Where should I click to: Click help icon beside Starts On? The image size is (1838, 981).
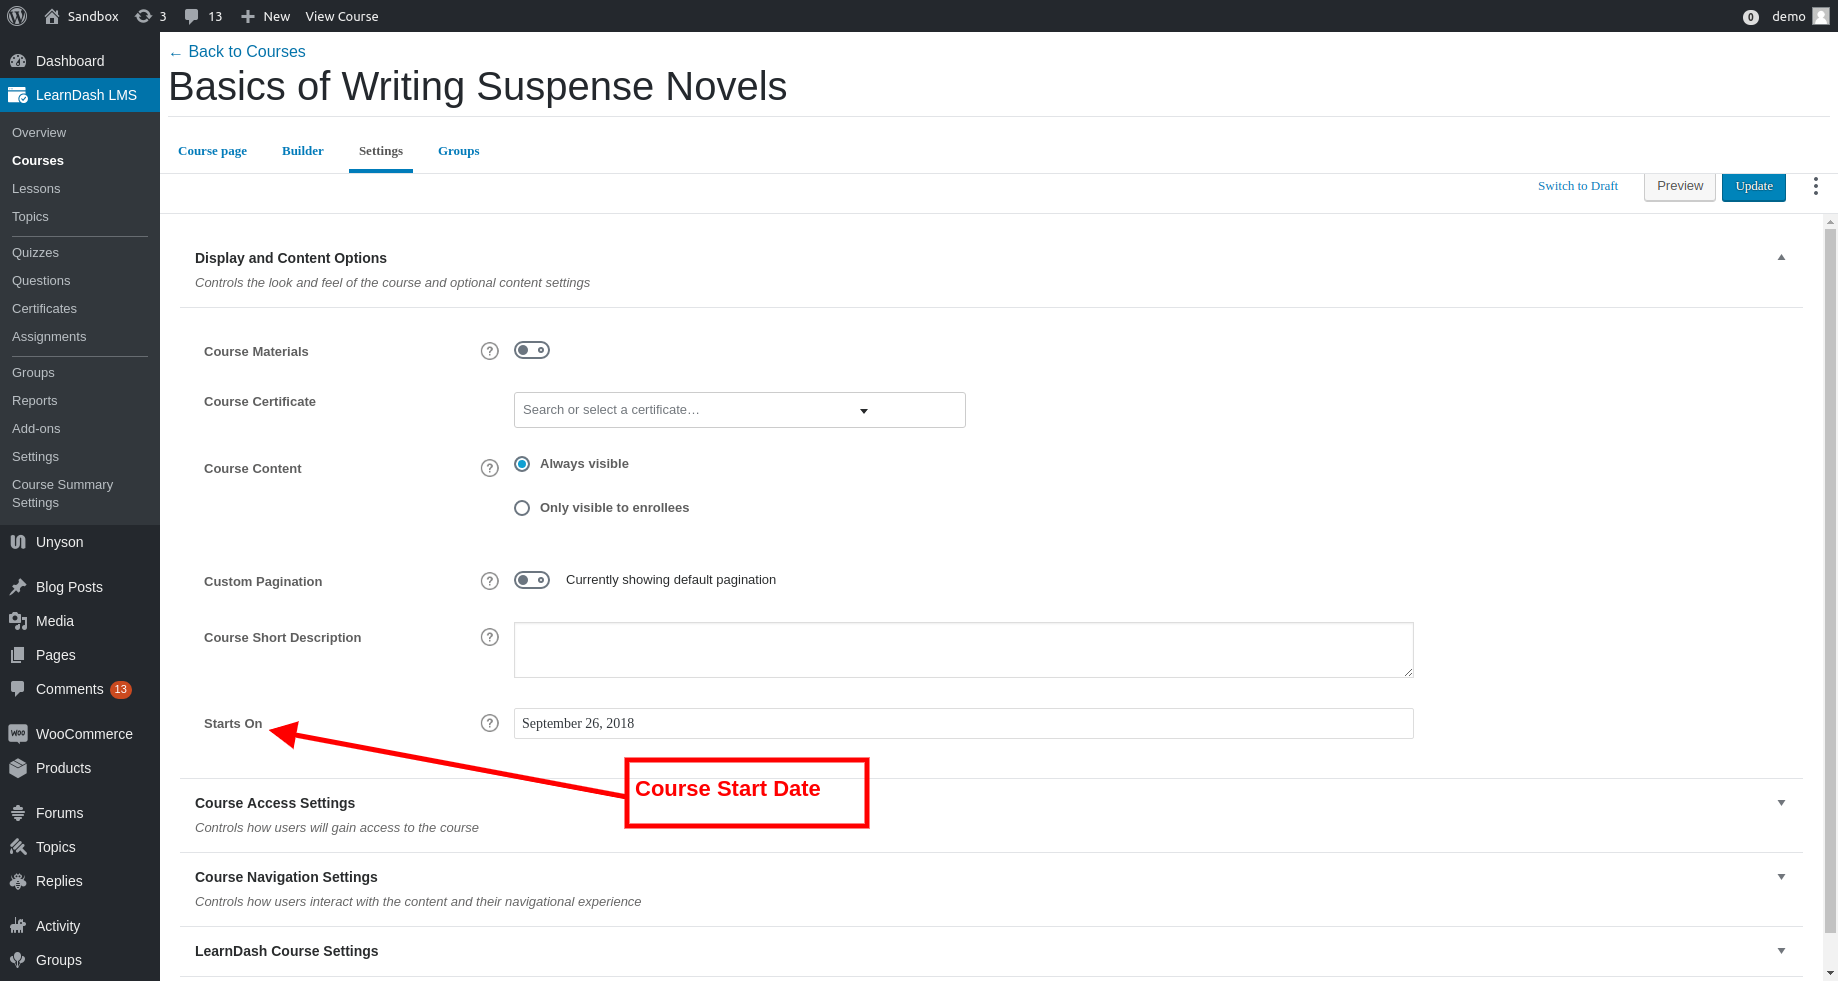(x=489, y=723)
